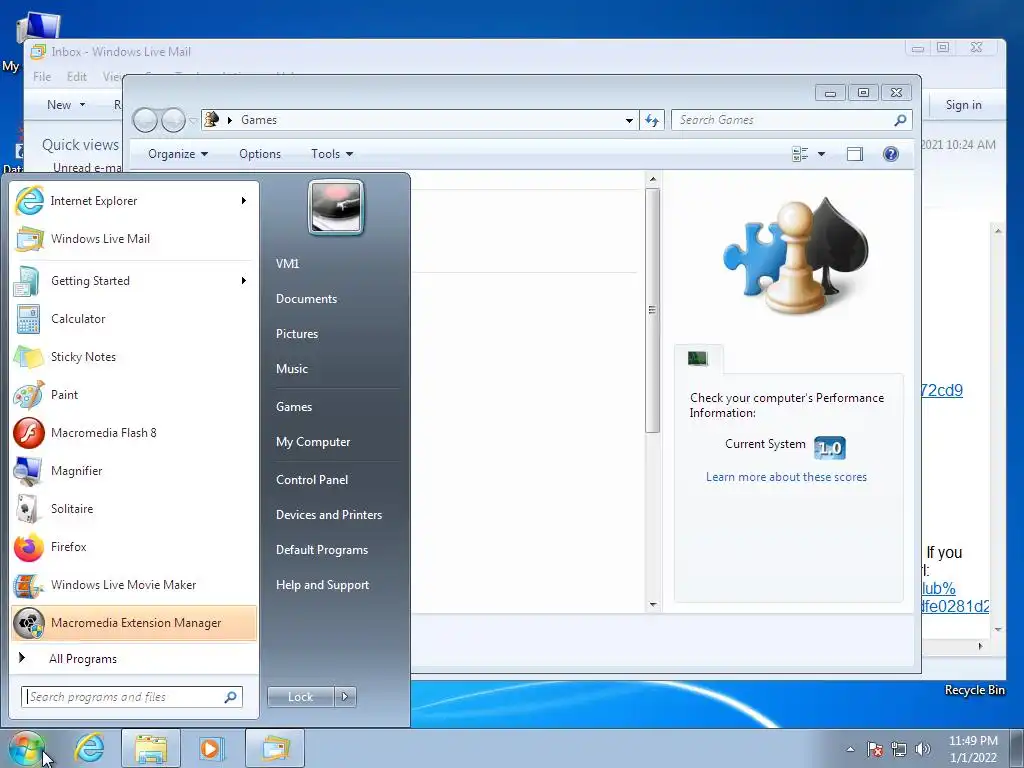Image resolution: width=1024 pixels, height=768 pixels.
Task: Click New in Windows Live Mail toolbar
Action: coord(59,104)
